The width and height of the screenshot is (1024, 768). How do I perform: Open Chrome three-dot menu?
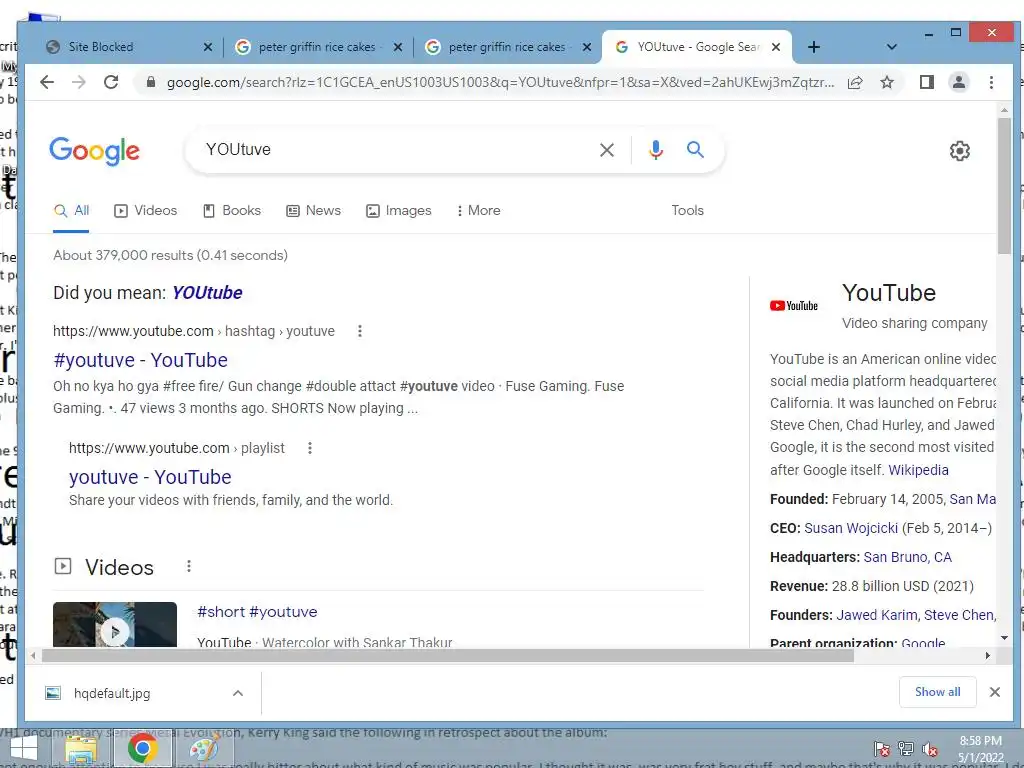[x=991, y=82]
